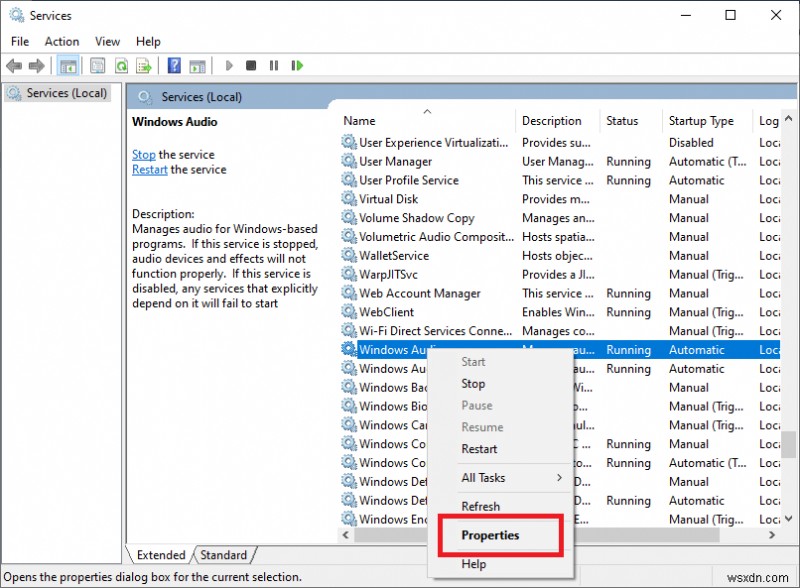Click the horizontal scrollbar right arrow
Viewport: 800px width, 588px height.
tap(772, 535)
